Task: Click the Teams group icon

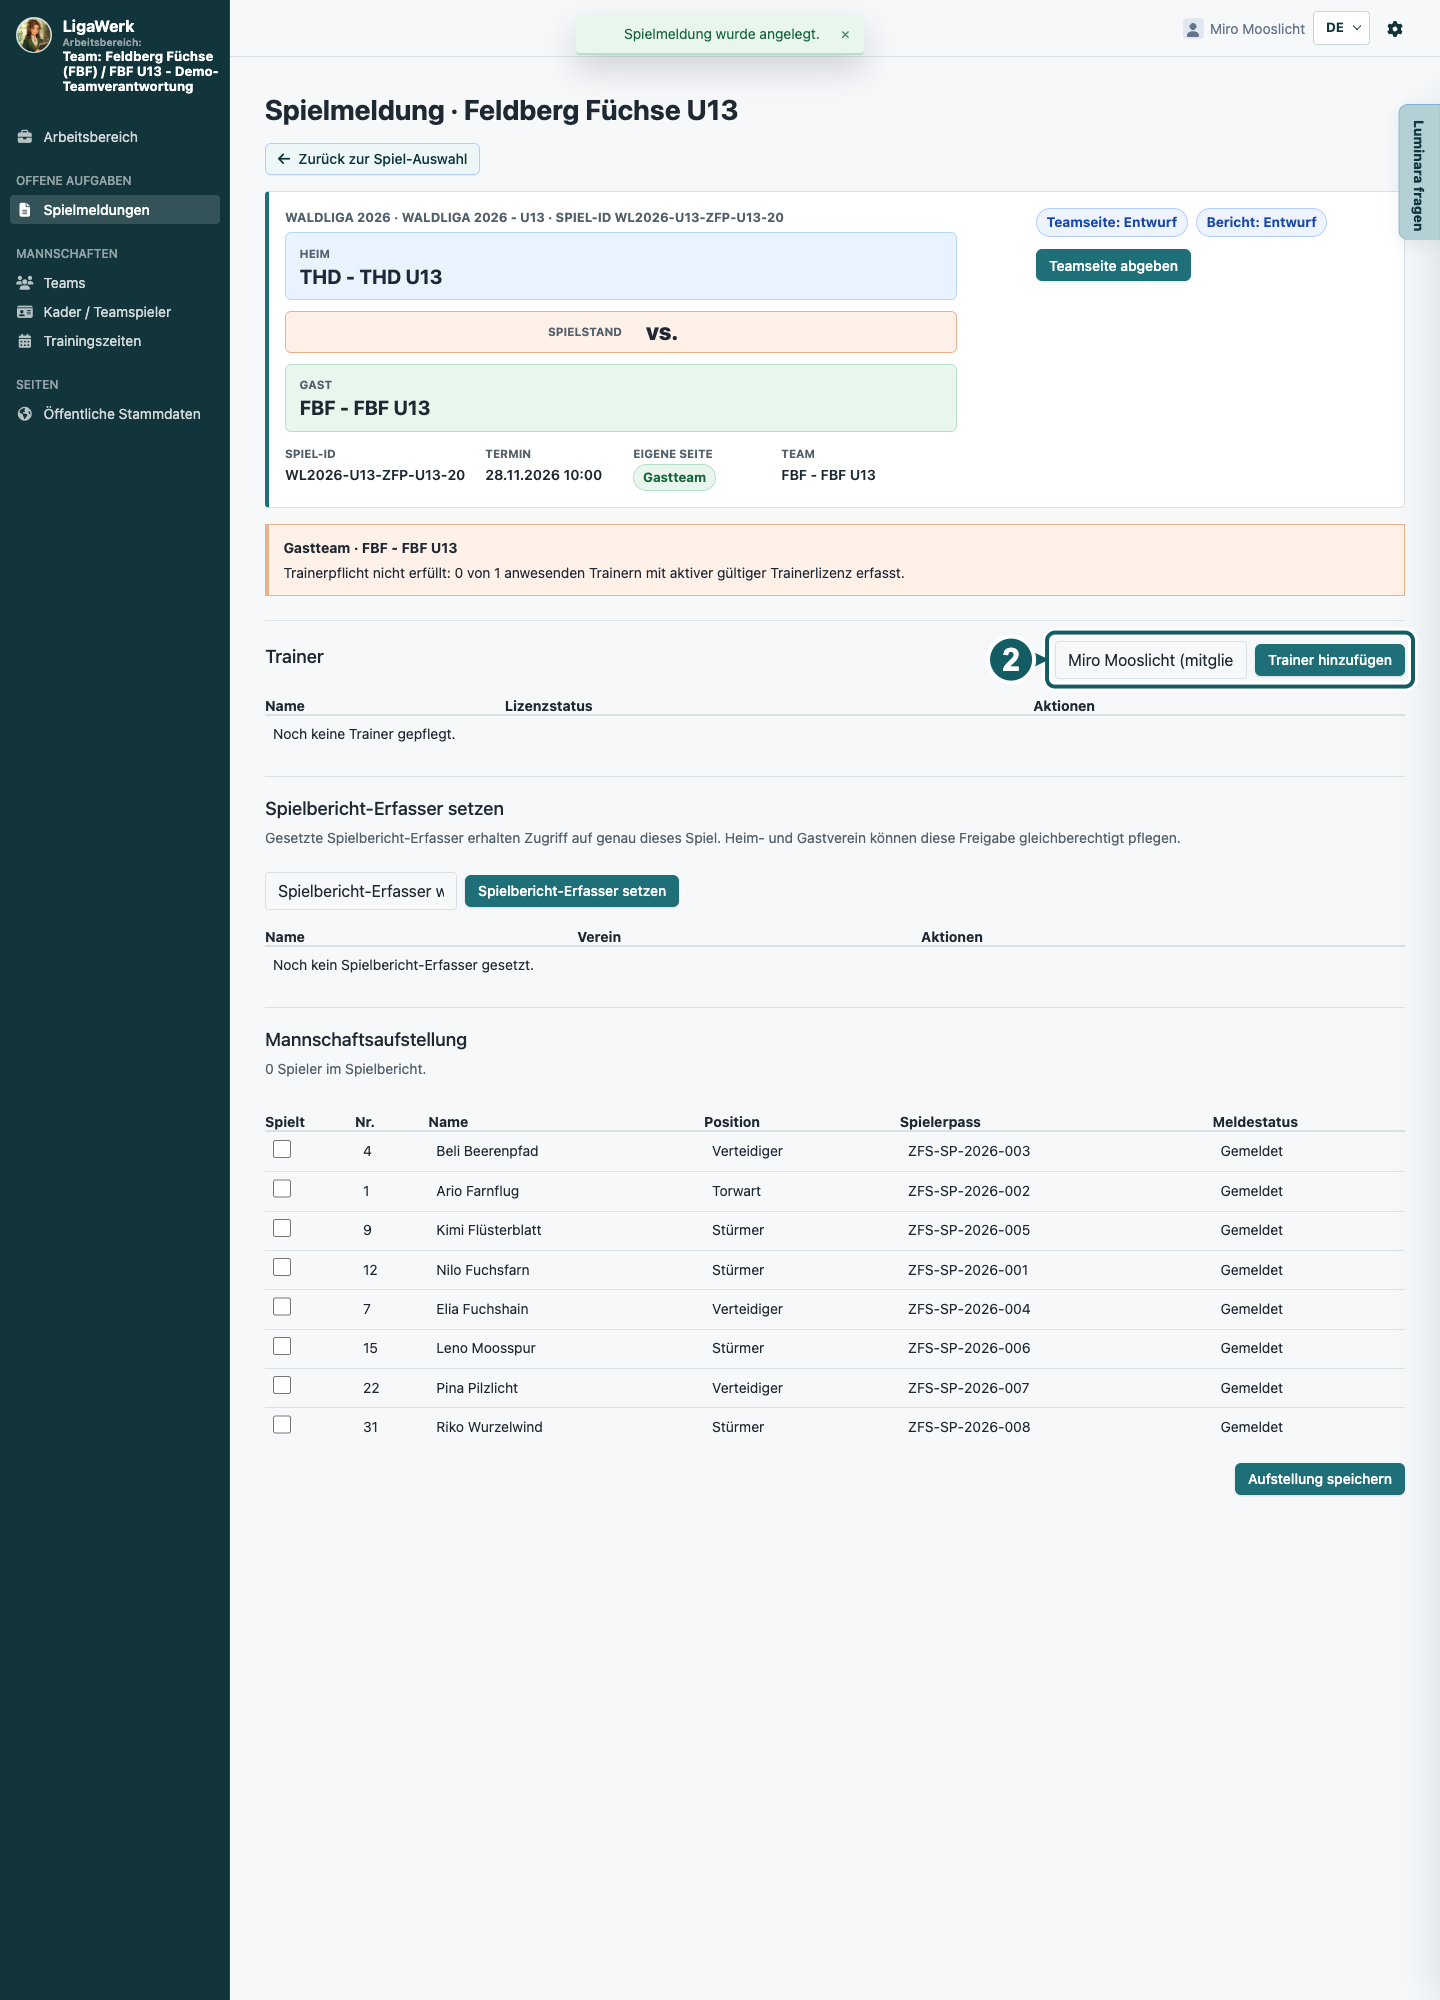Action: (x=25, y=283)
